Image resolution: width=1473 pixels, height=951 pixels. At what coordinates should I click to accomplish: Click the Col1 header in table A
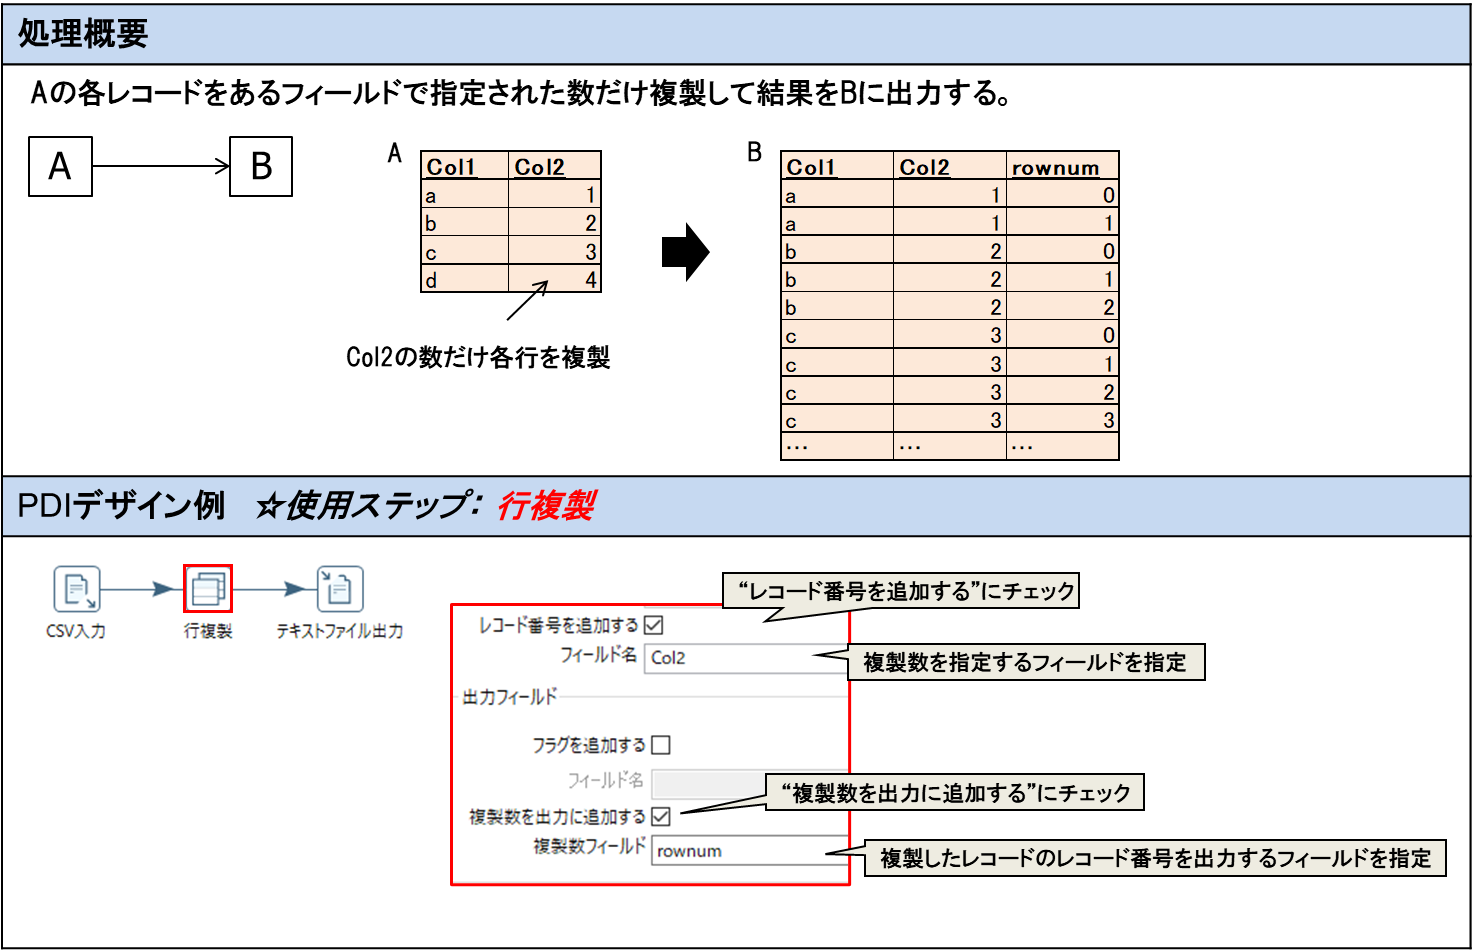[x=464, y=166]
